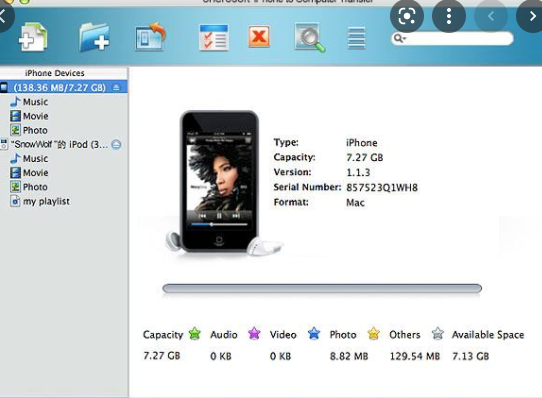Image resolution: width=542 pixels, height=398 pixels.
Task: Open Music under the iPhone device
Action: [x=29, y=102]
